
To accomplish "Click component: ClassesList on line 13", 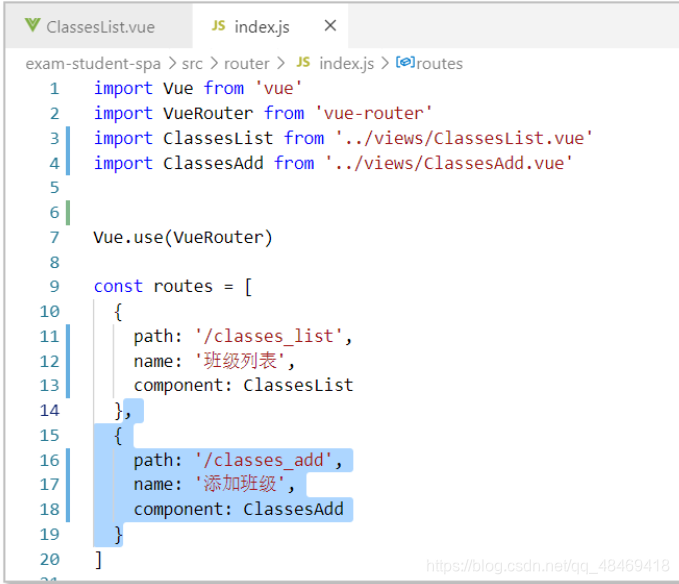I will [x=243, y=385].
